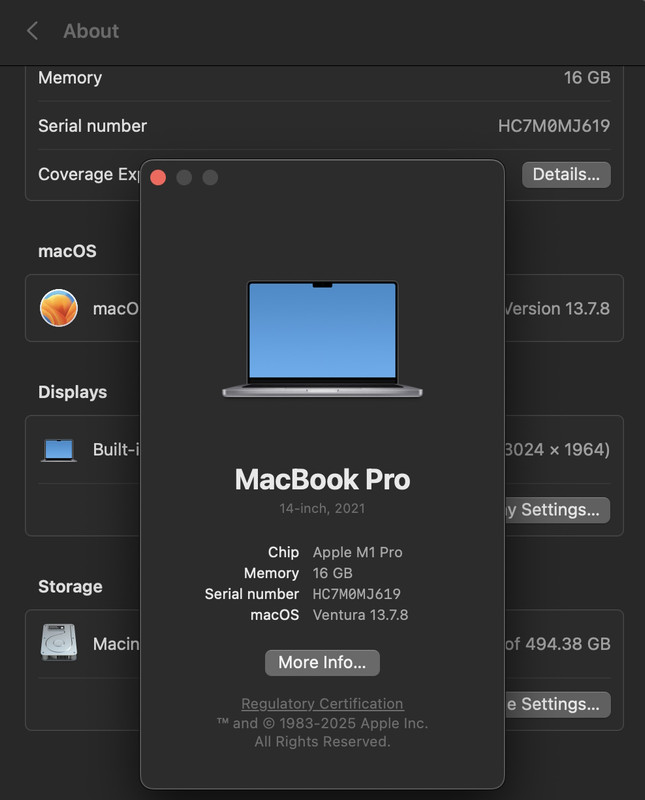This screenshot has height=800, width=645.
Task: Click the 'MacBook Pro' title in dialog
Action: coord(322,480)
